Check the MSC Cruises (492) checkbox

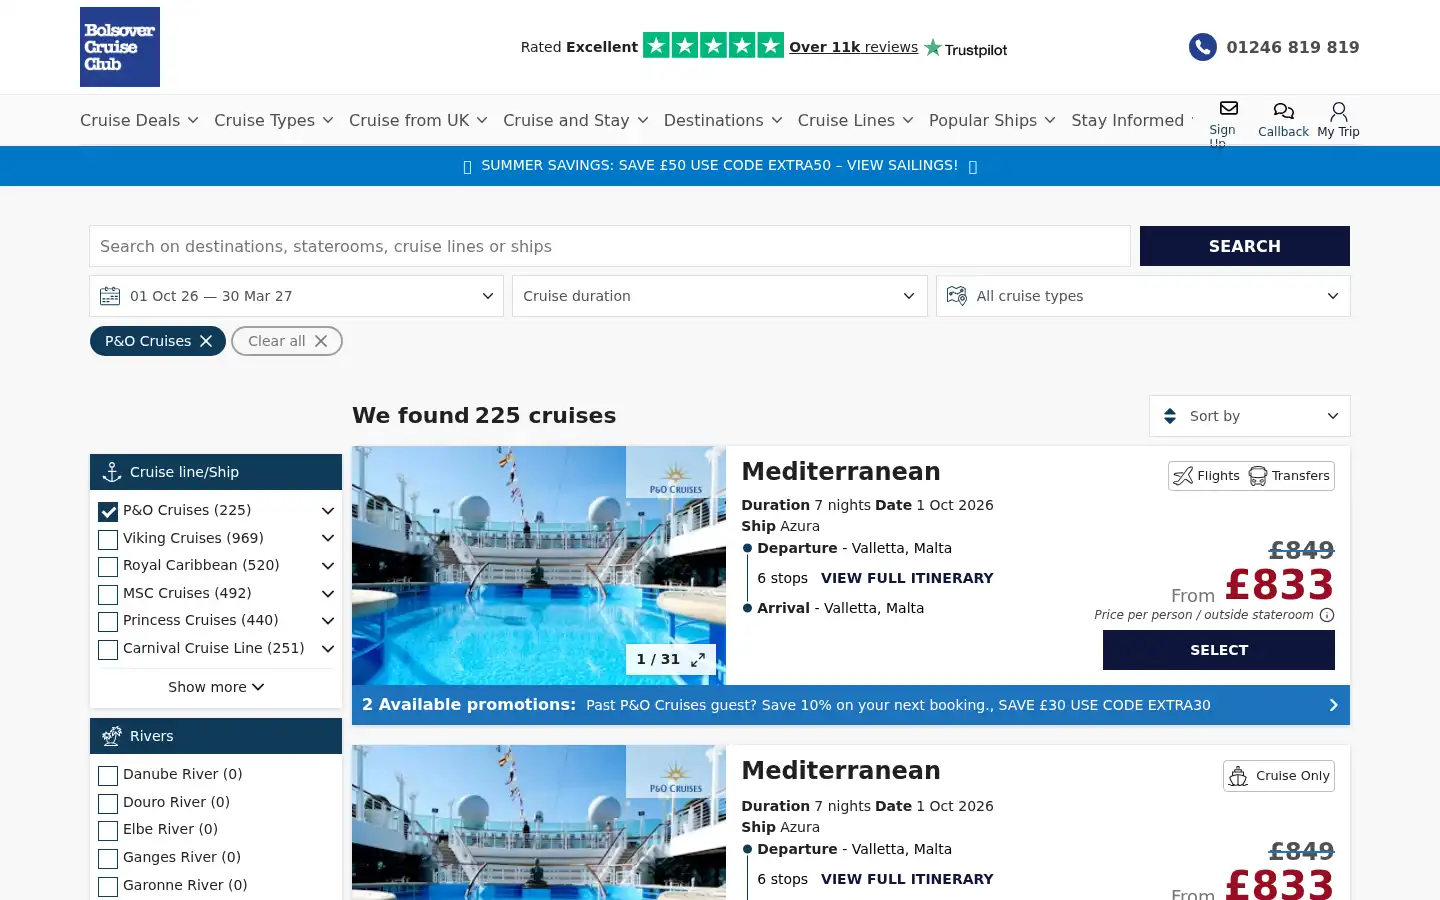coord(108,594)
